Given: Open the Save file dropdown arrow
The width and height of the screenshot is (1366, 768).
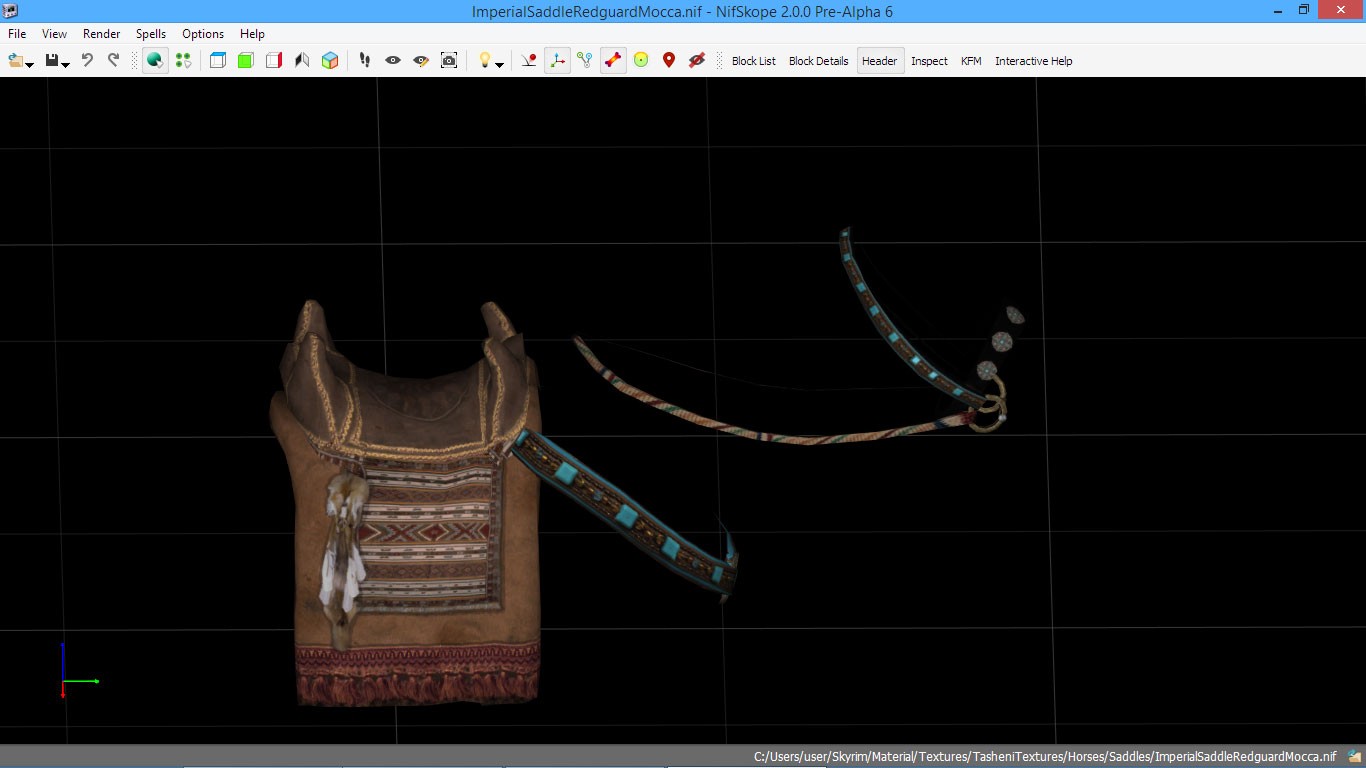Looking at the screenshot, I should (66, 65).
